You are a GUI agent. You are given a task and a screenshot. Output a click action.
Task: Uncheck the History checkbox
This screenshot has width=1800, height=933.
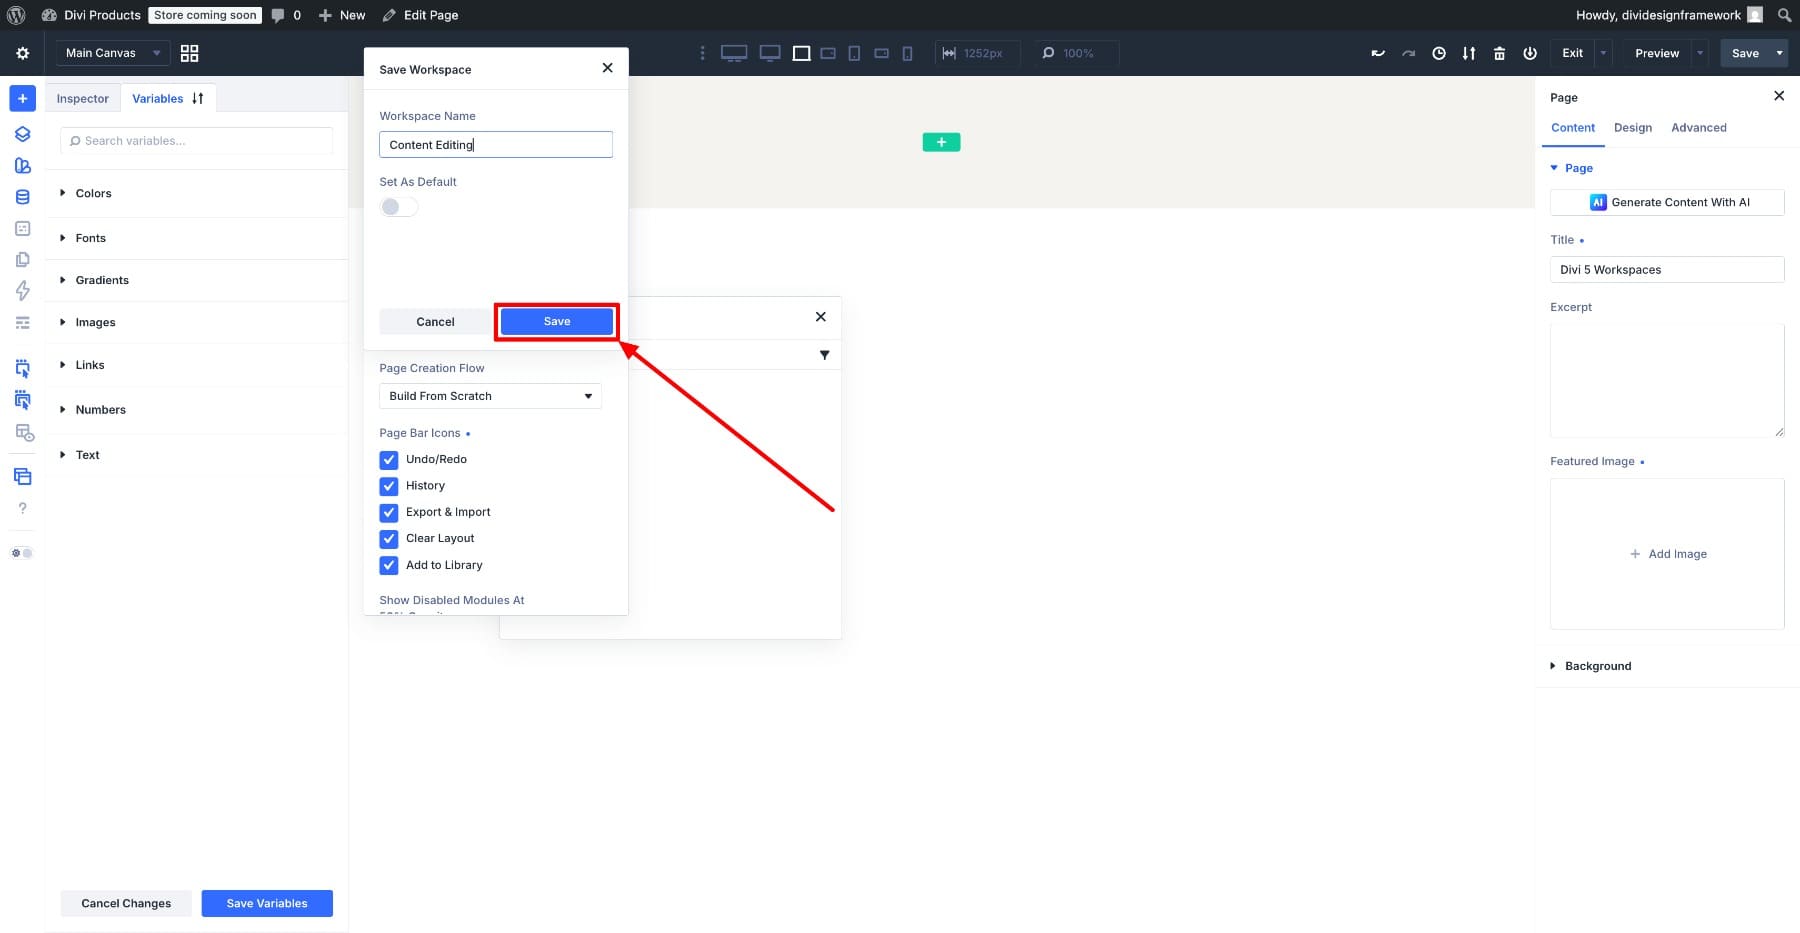pyautogui.click(x=389, y=486)
